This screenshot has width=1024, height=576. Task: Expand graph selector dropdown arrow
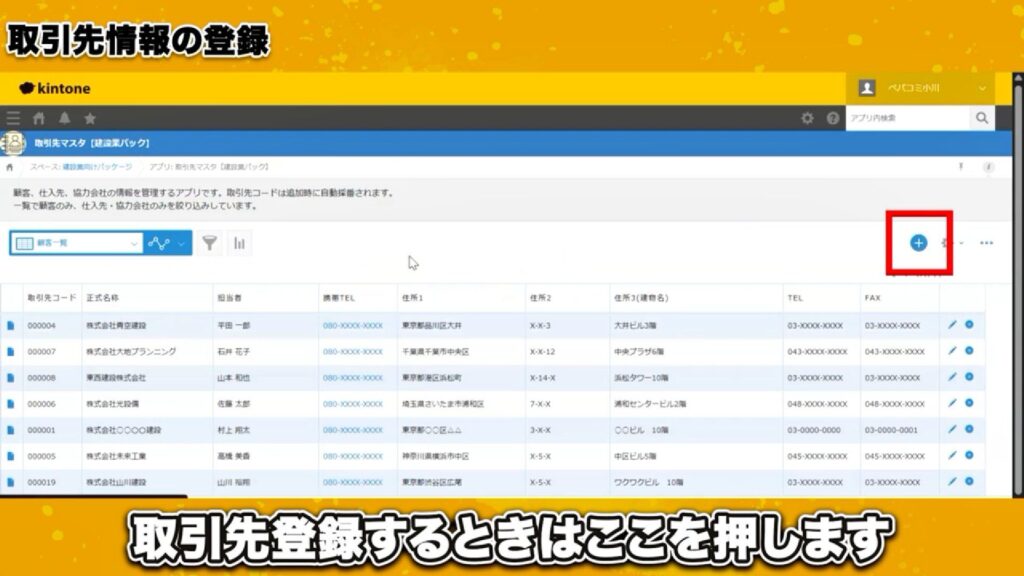(x=182, y=244)
